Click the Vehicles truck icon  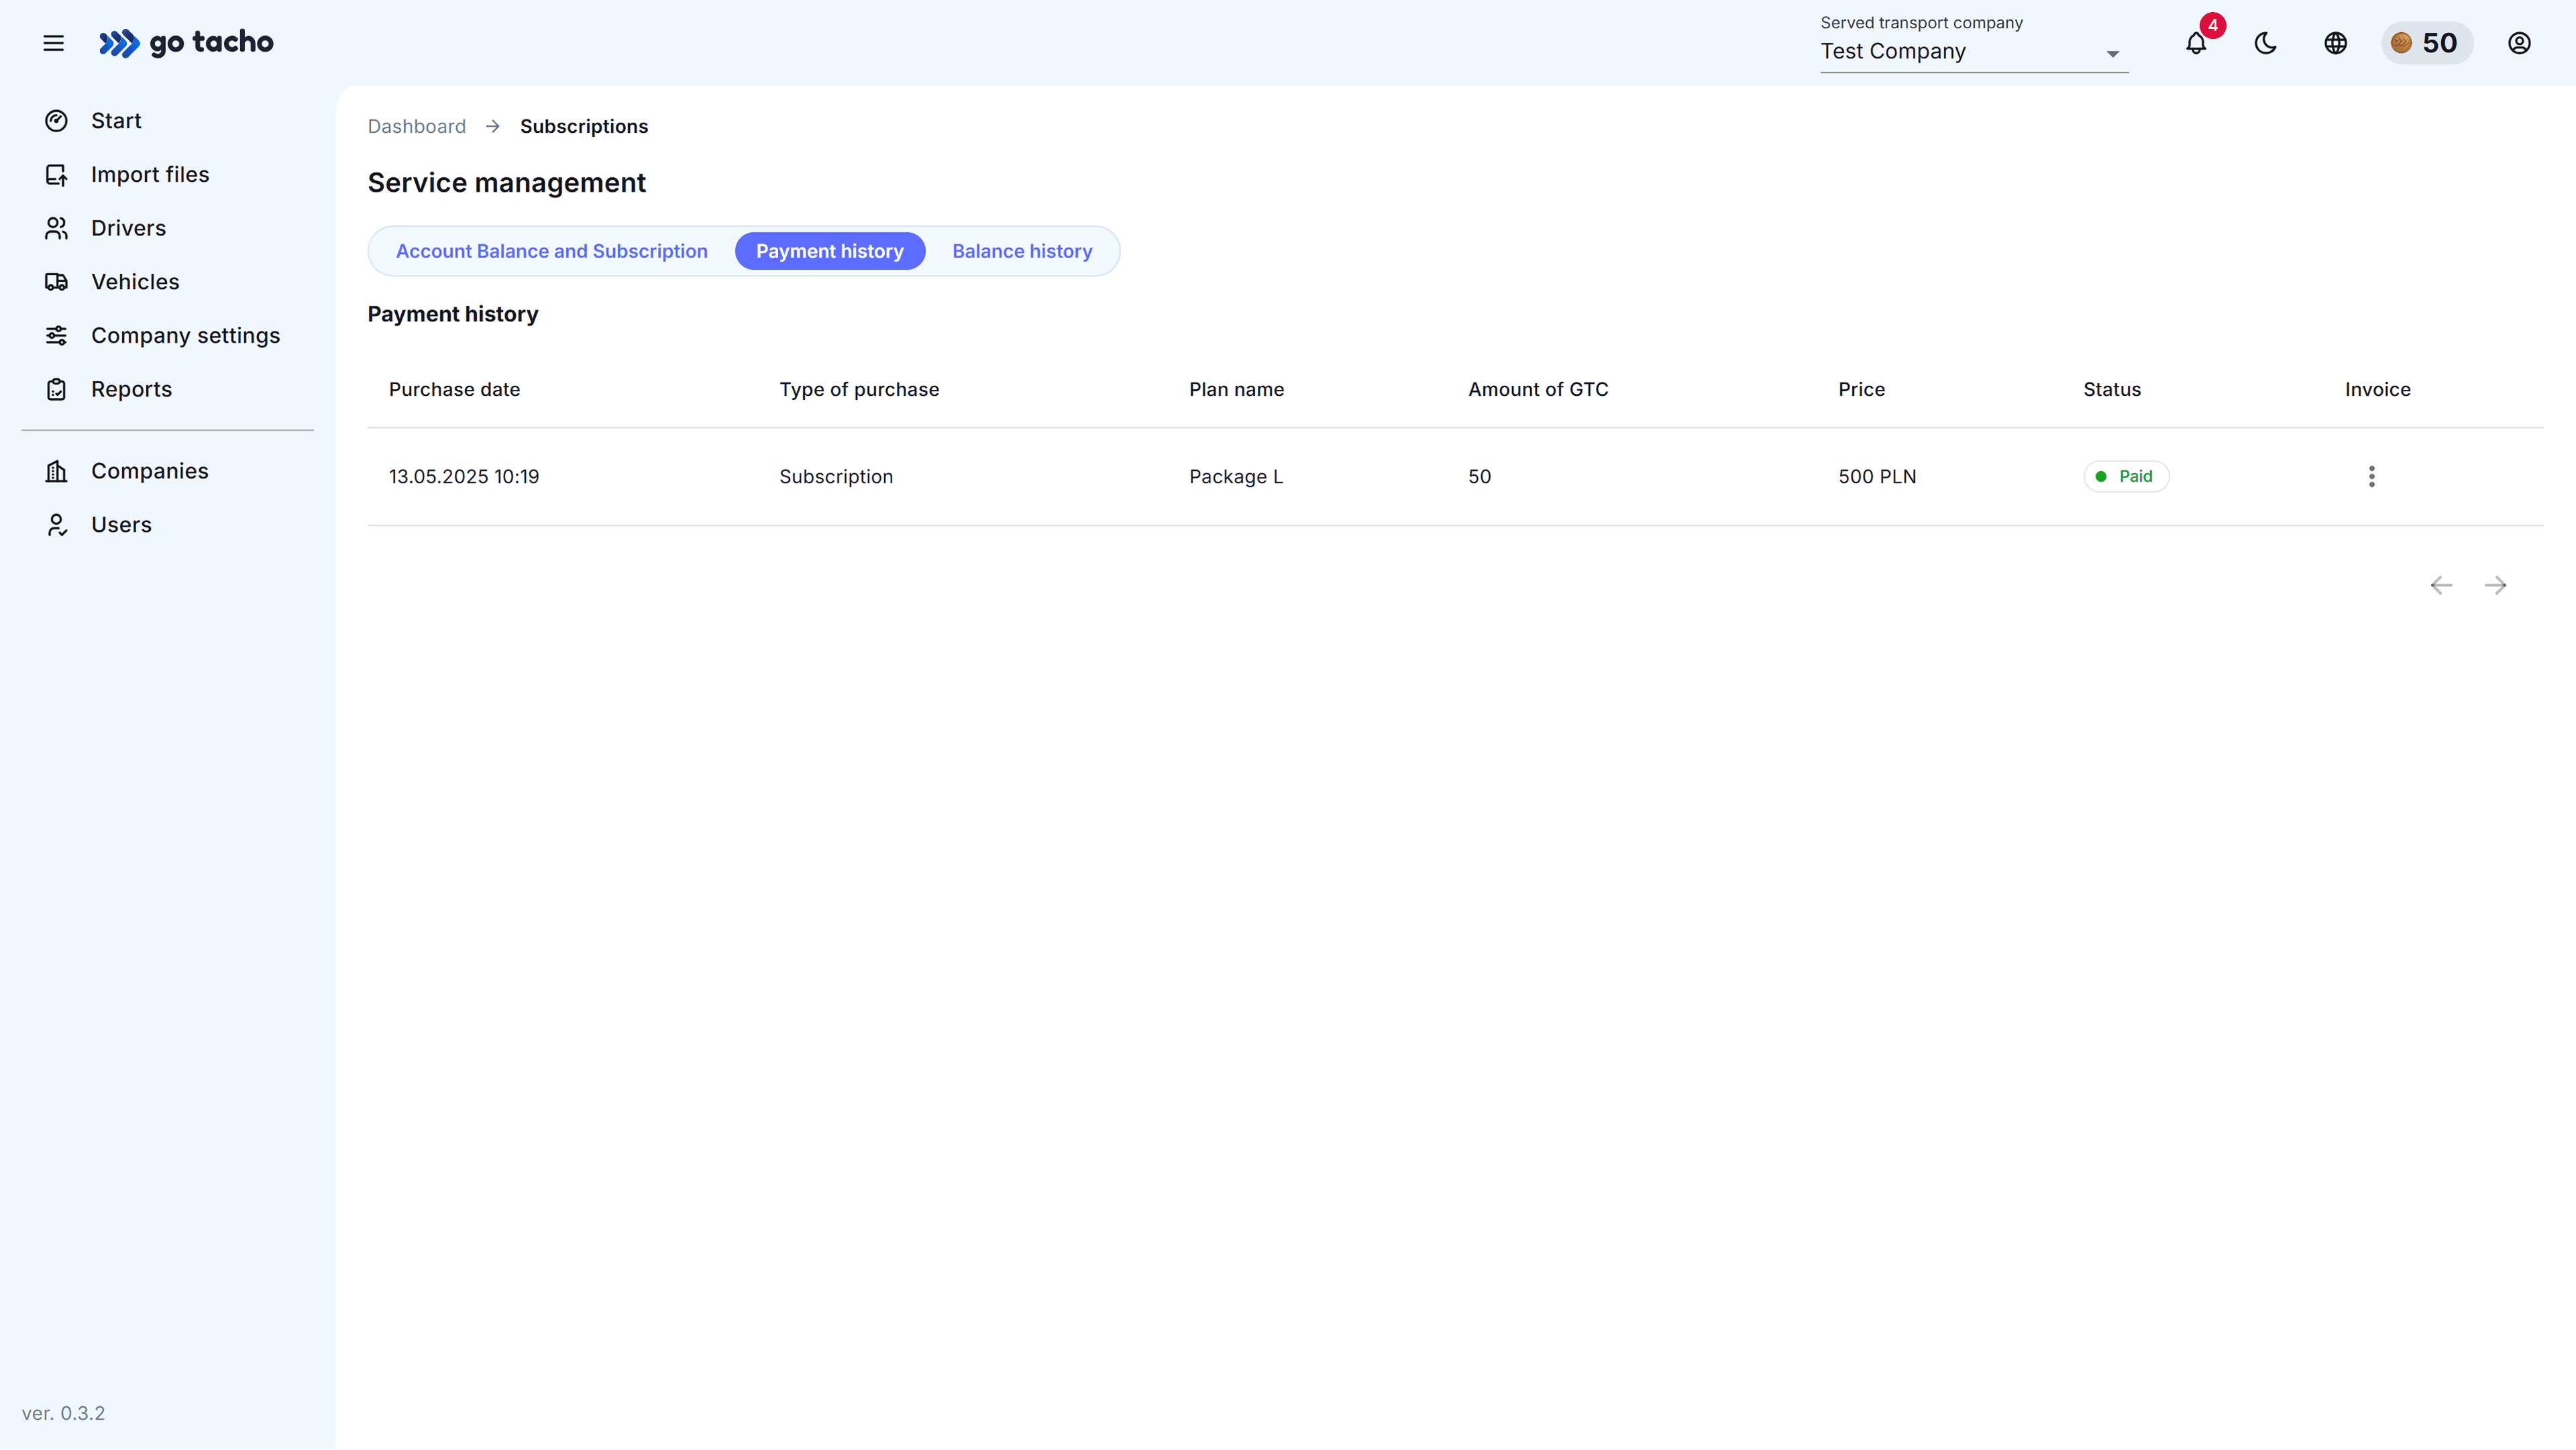tap(57, 282)
